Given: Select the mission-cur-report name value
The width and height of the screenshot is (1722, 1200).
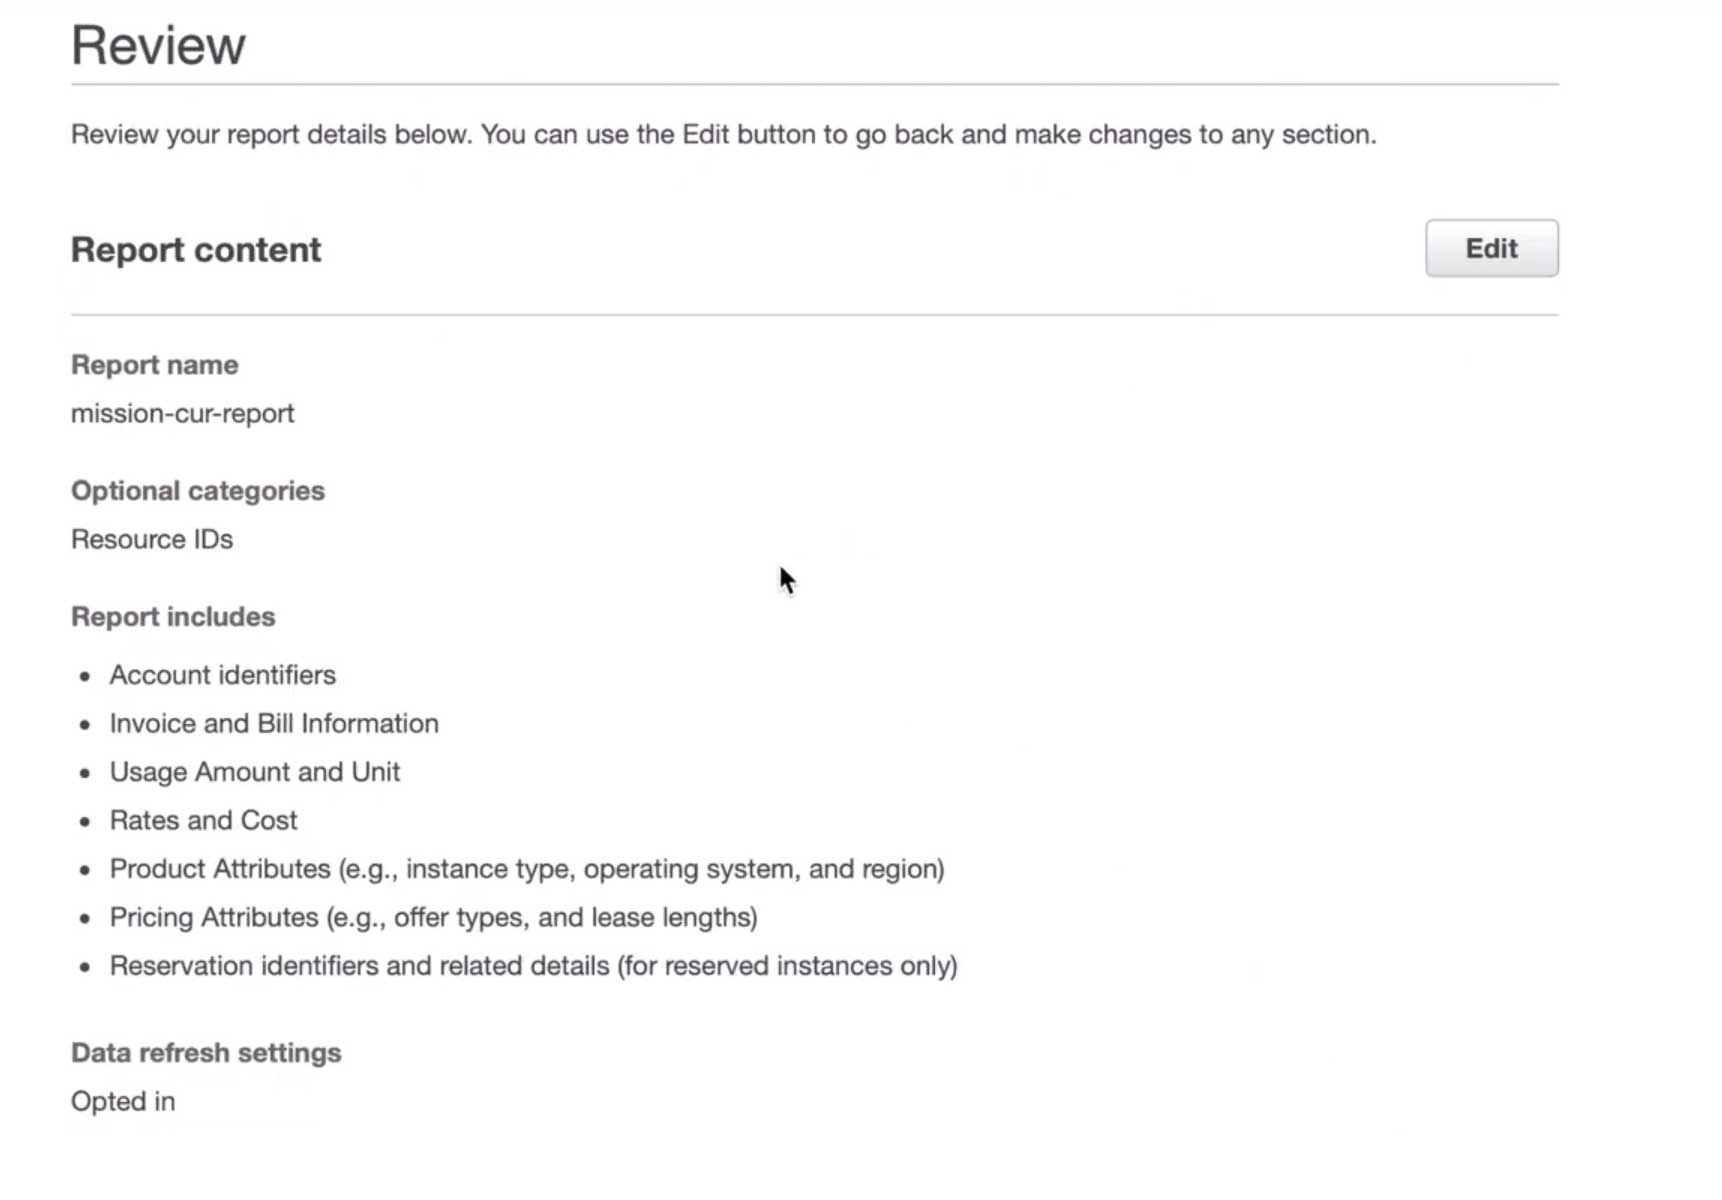Looking at the screenshot, I should (182, 413).
